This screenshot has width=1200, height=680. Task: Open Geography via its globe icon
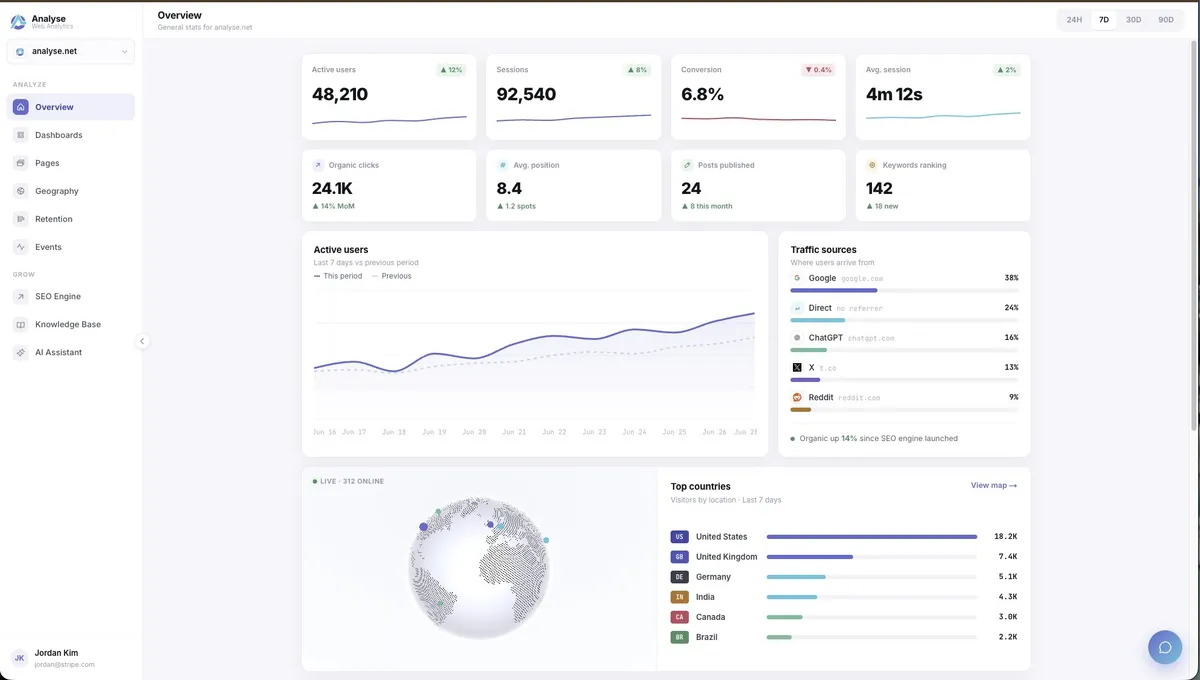(21, 191)
